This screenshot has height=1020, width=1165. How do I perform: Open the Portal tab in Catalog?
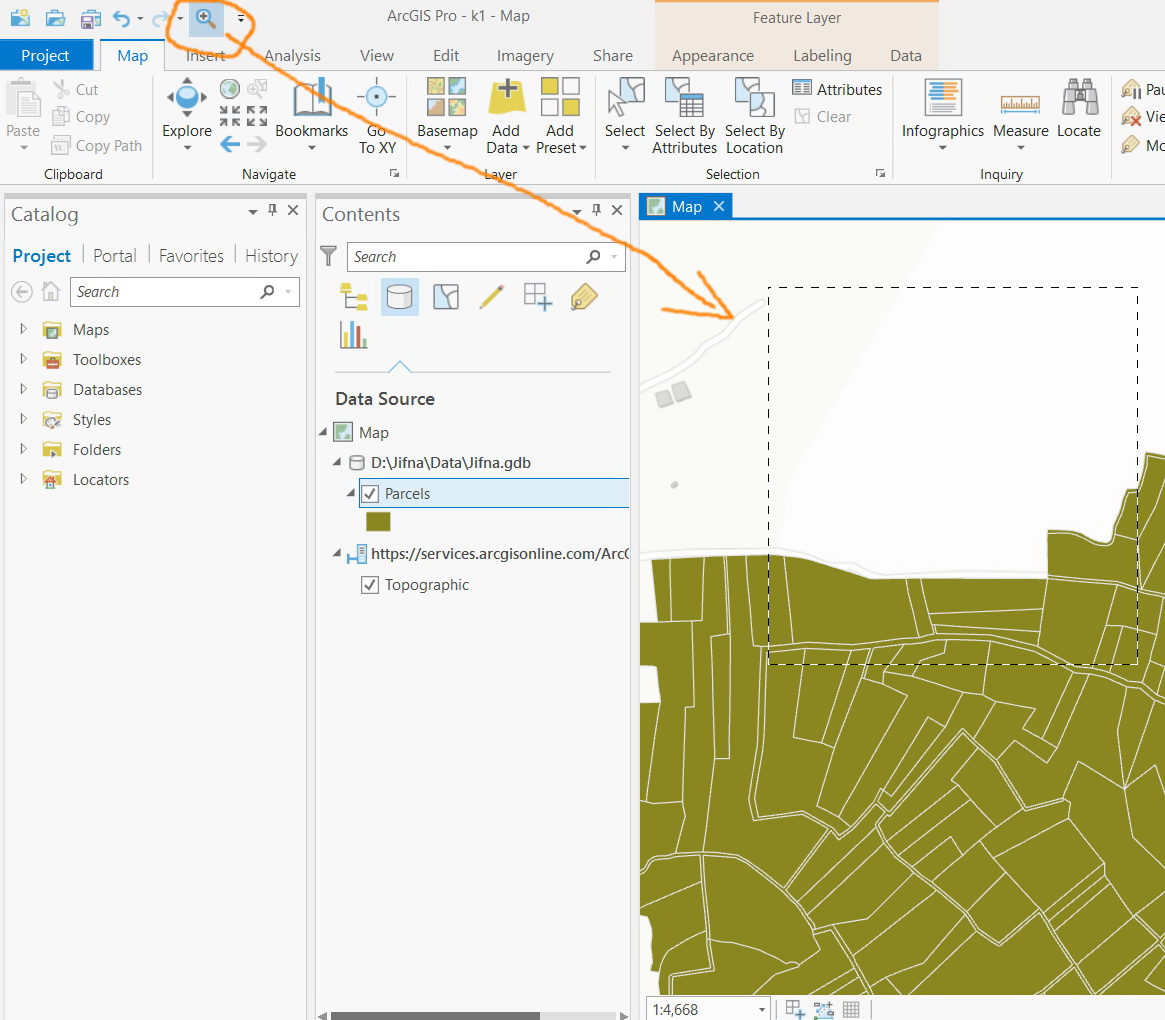coord(114,256)
